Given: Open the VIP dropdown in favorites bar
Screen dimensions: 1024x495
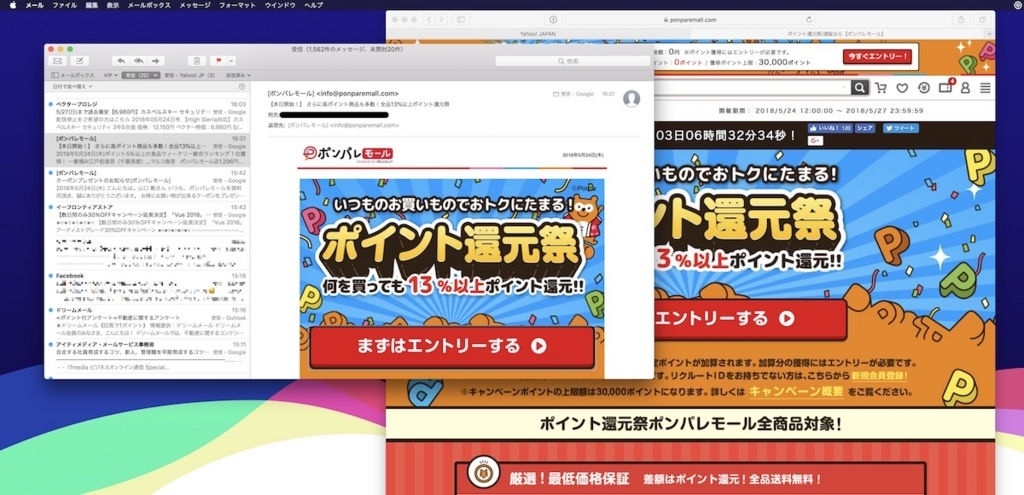Looking at the screenshot, I should (x=111, y=75).
